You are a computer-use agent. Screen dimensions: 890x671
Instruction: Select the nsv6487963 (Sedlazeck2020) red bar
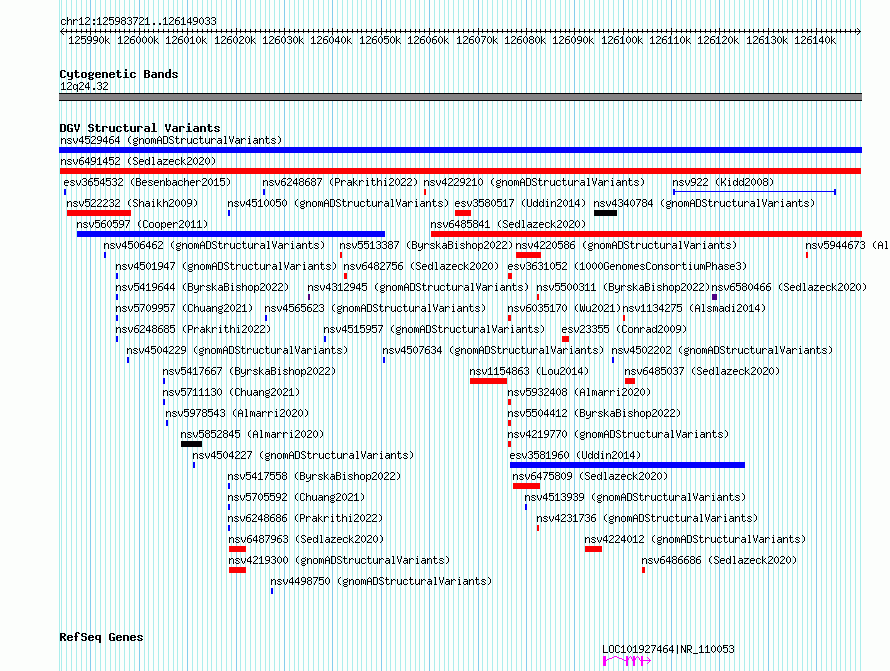coord(237,549)
